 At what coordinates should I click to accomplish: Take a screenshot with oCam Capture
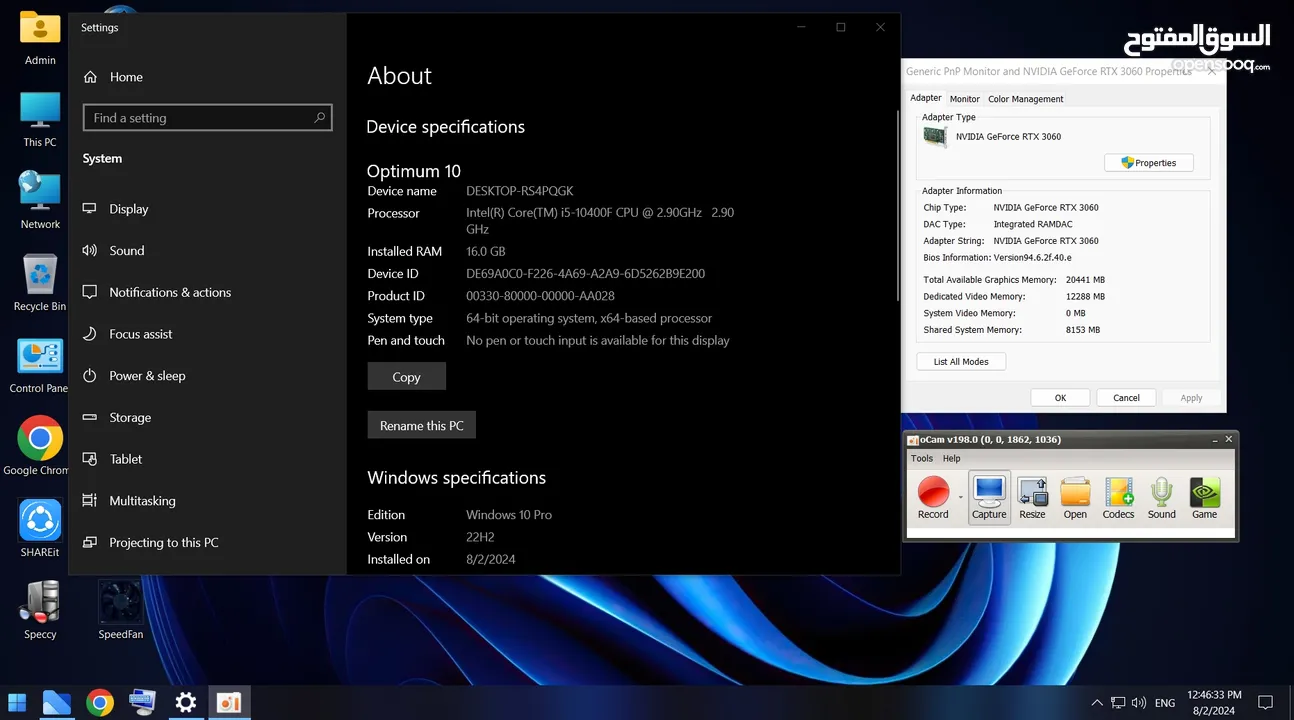coord(989,498)
